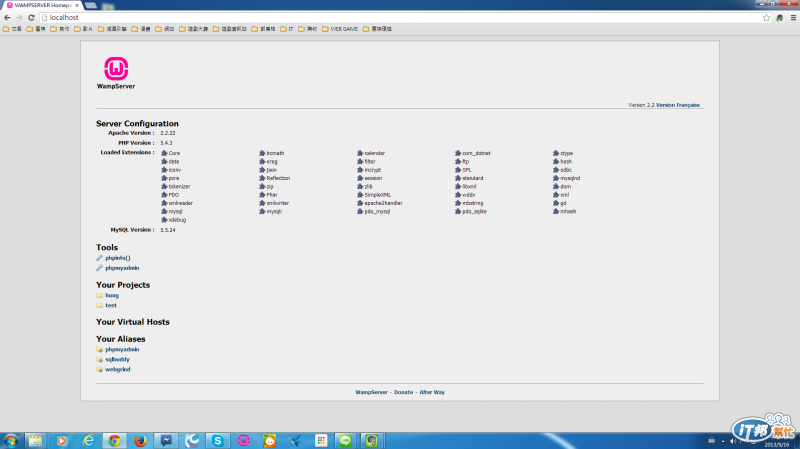Open the Windows Start menu
The width and height of the screenshot is (800, 449).
[11, 441]
